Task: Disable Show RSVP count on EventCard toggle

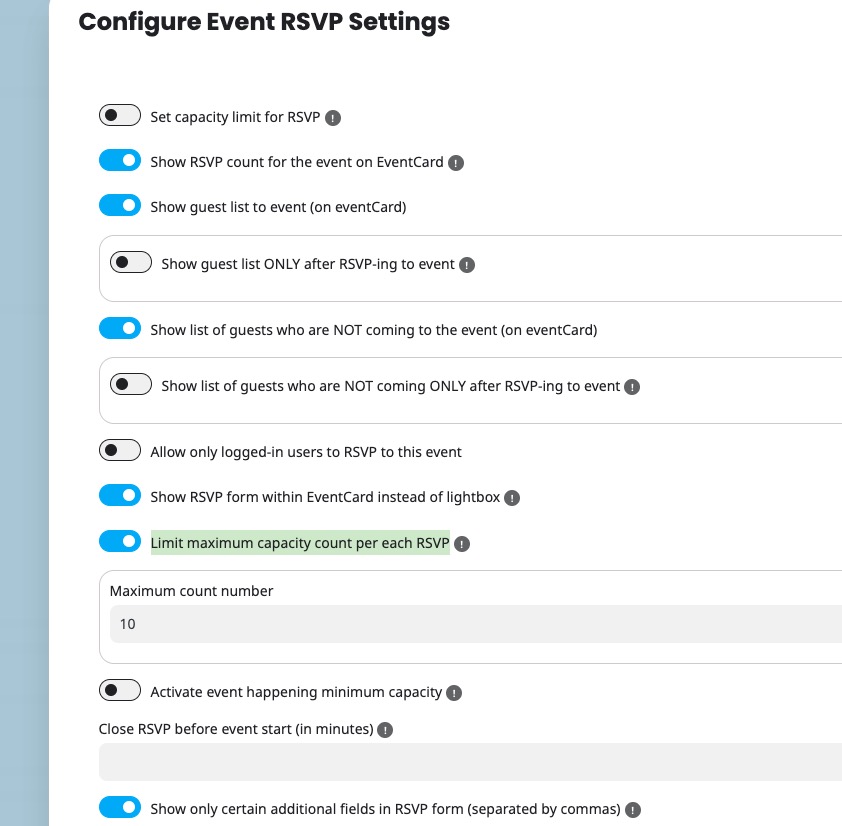Action: pyautogui.click(x=120, y=161)
